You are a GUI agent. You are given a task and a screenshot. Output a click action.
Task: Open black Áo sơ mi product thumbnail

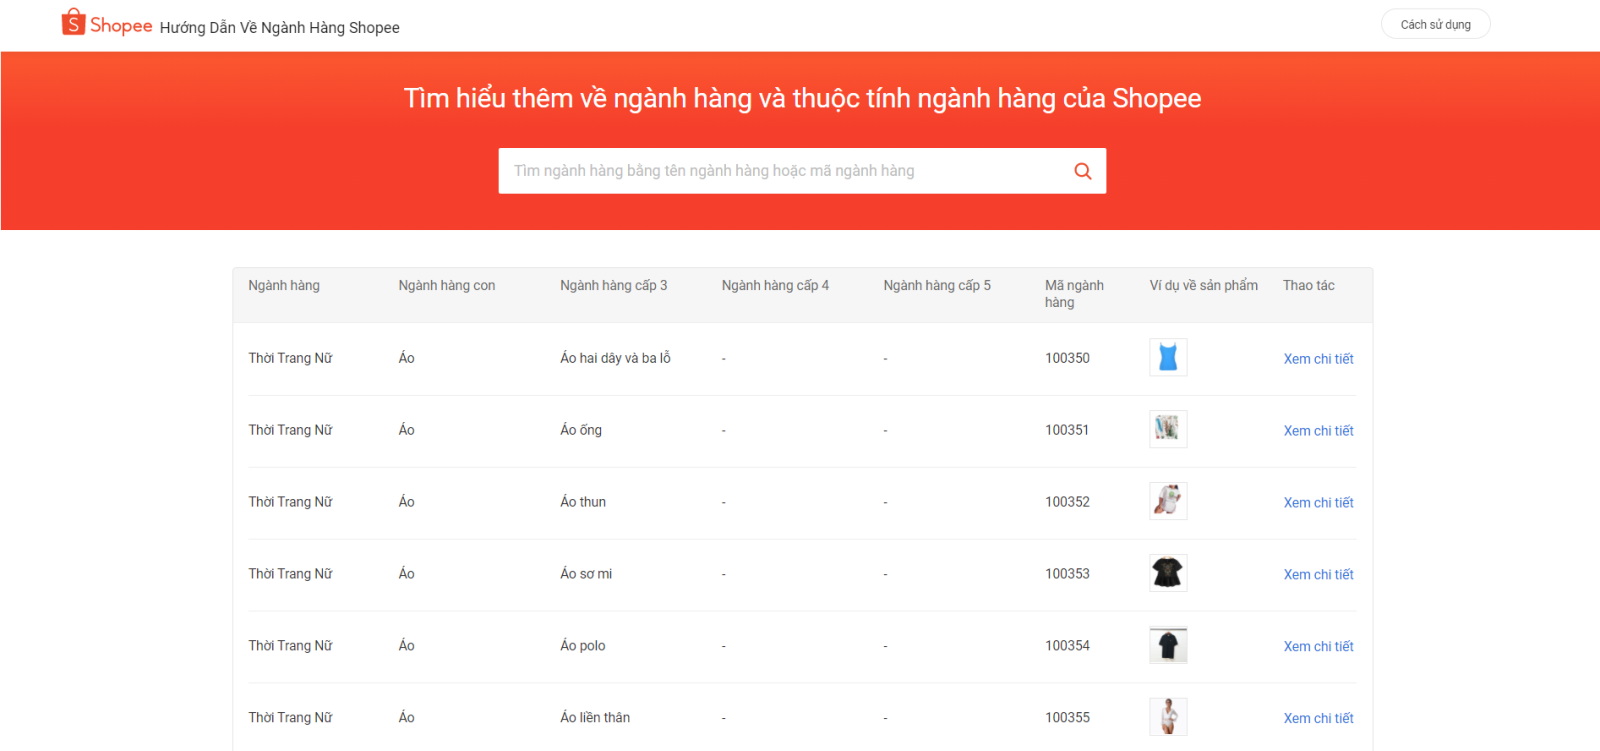tap(1168, 574)
